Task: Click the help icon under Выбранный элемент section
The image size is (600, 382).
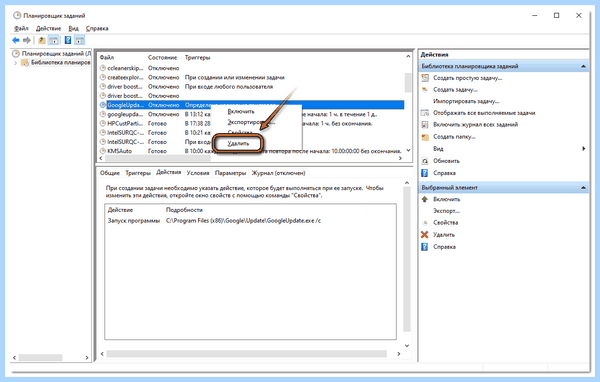Action: 425,247
